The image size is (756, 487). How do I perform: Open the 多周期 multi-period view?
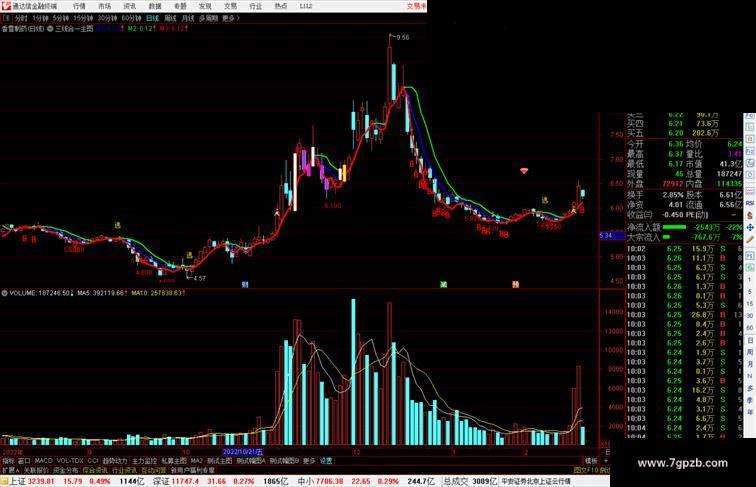pyautogui.click(x=208, y=18)
